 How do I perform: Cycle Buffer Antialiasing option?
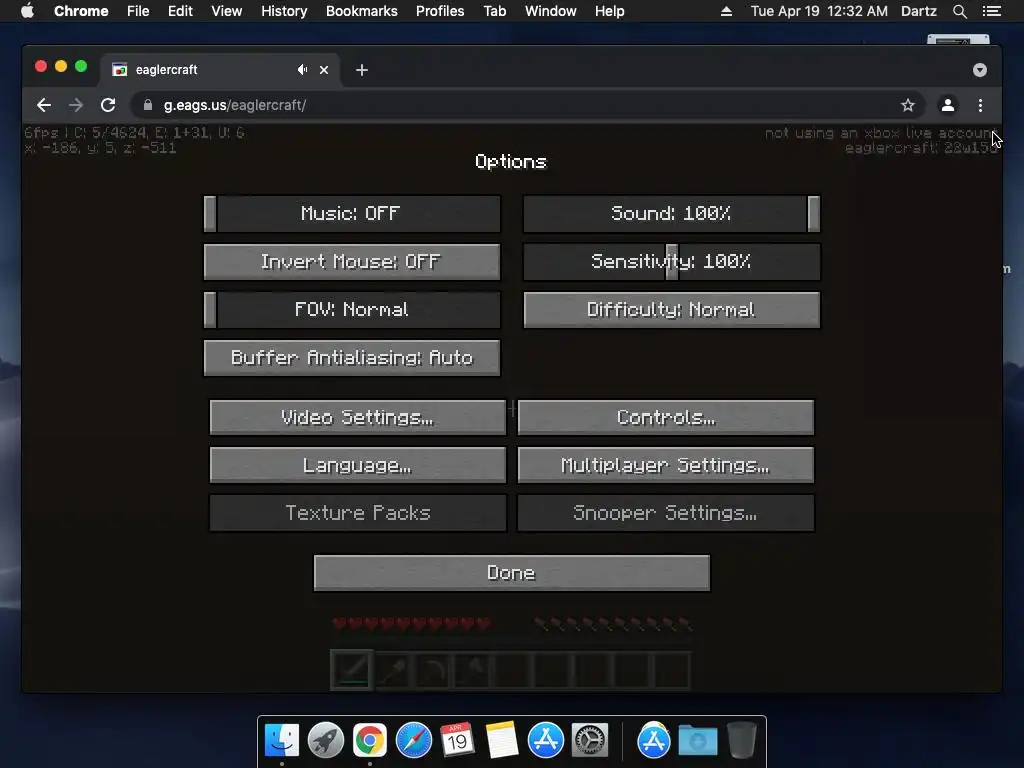point(352,358)
